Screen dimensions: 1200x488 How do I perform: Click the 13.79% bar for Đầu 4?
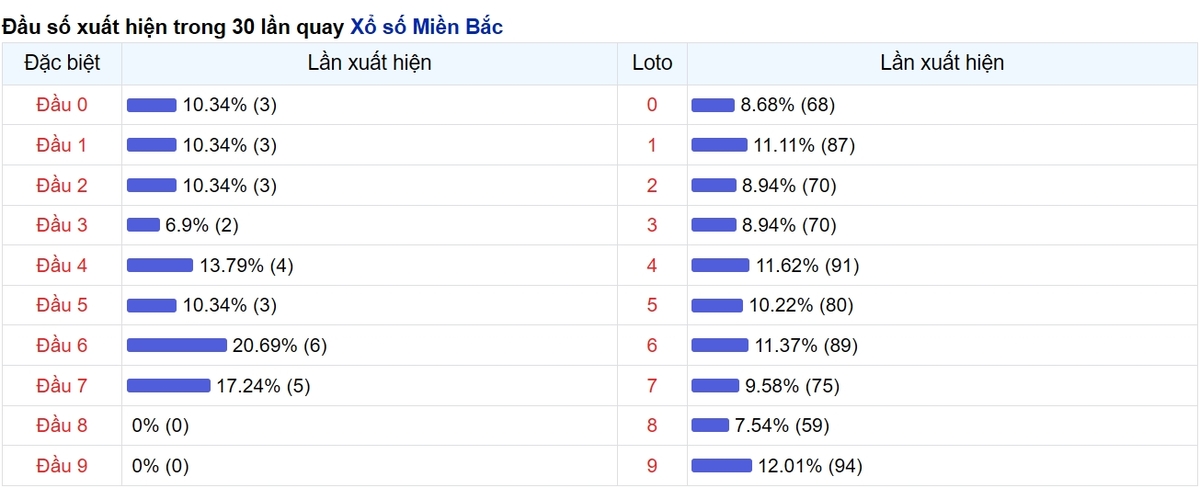click(x=160, y=265)
